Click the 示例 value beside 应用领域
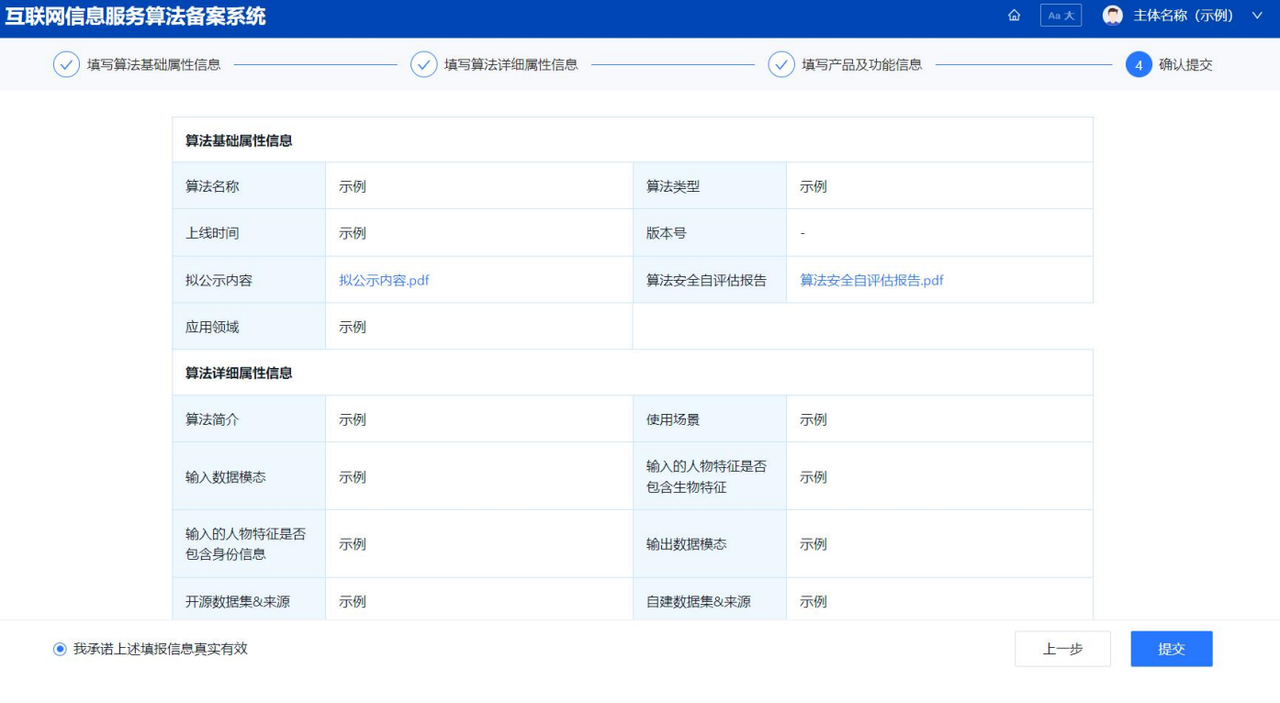 click(x=352, y=327)
